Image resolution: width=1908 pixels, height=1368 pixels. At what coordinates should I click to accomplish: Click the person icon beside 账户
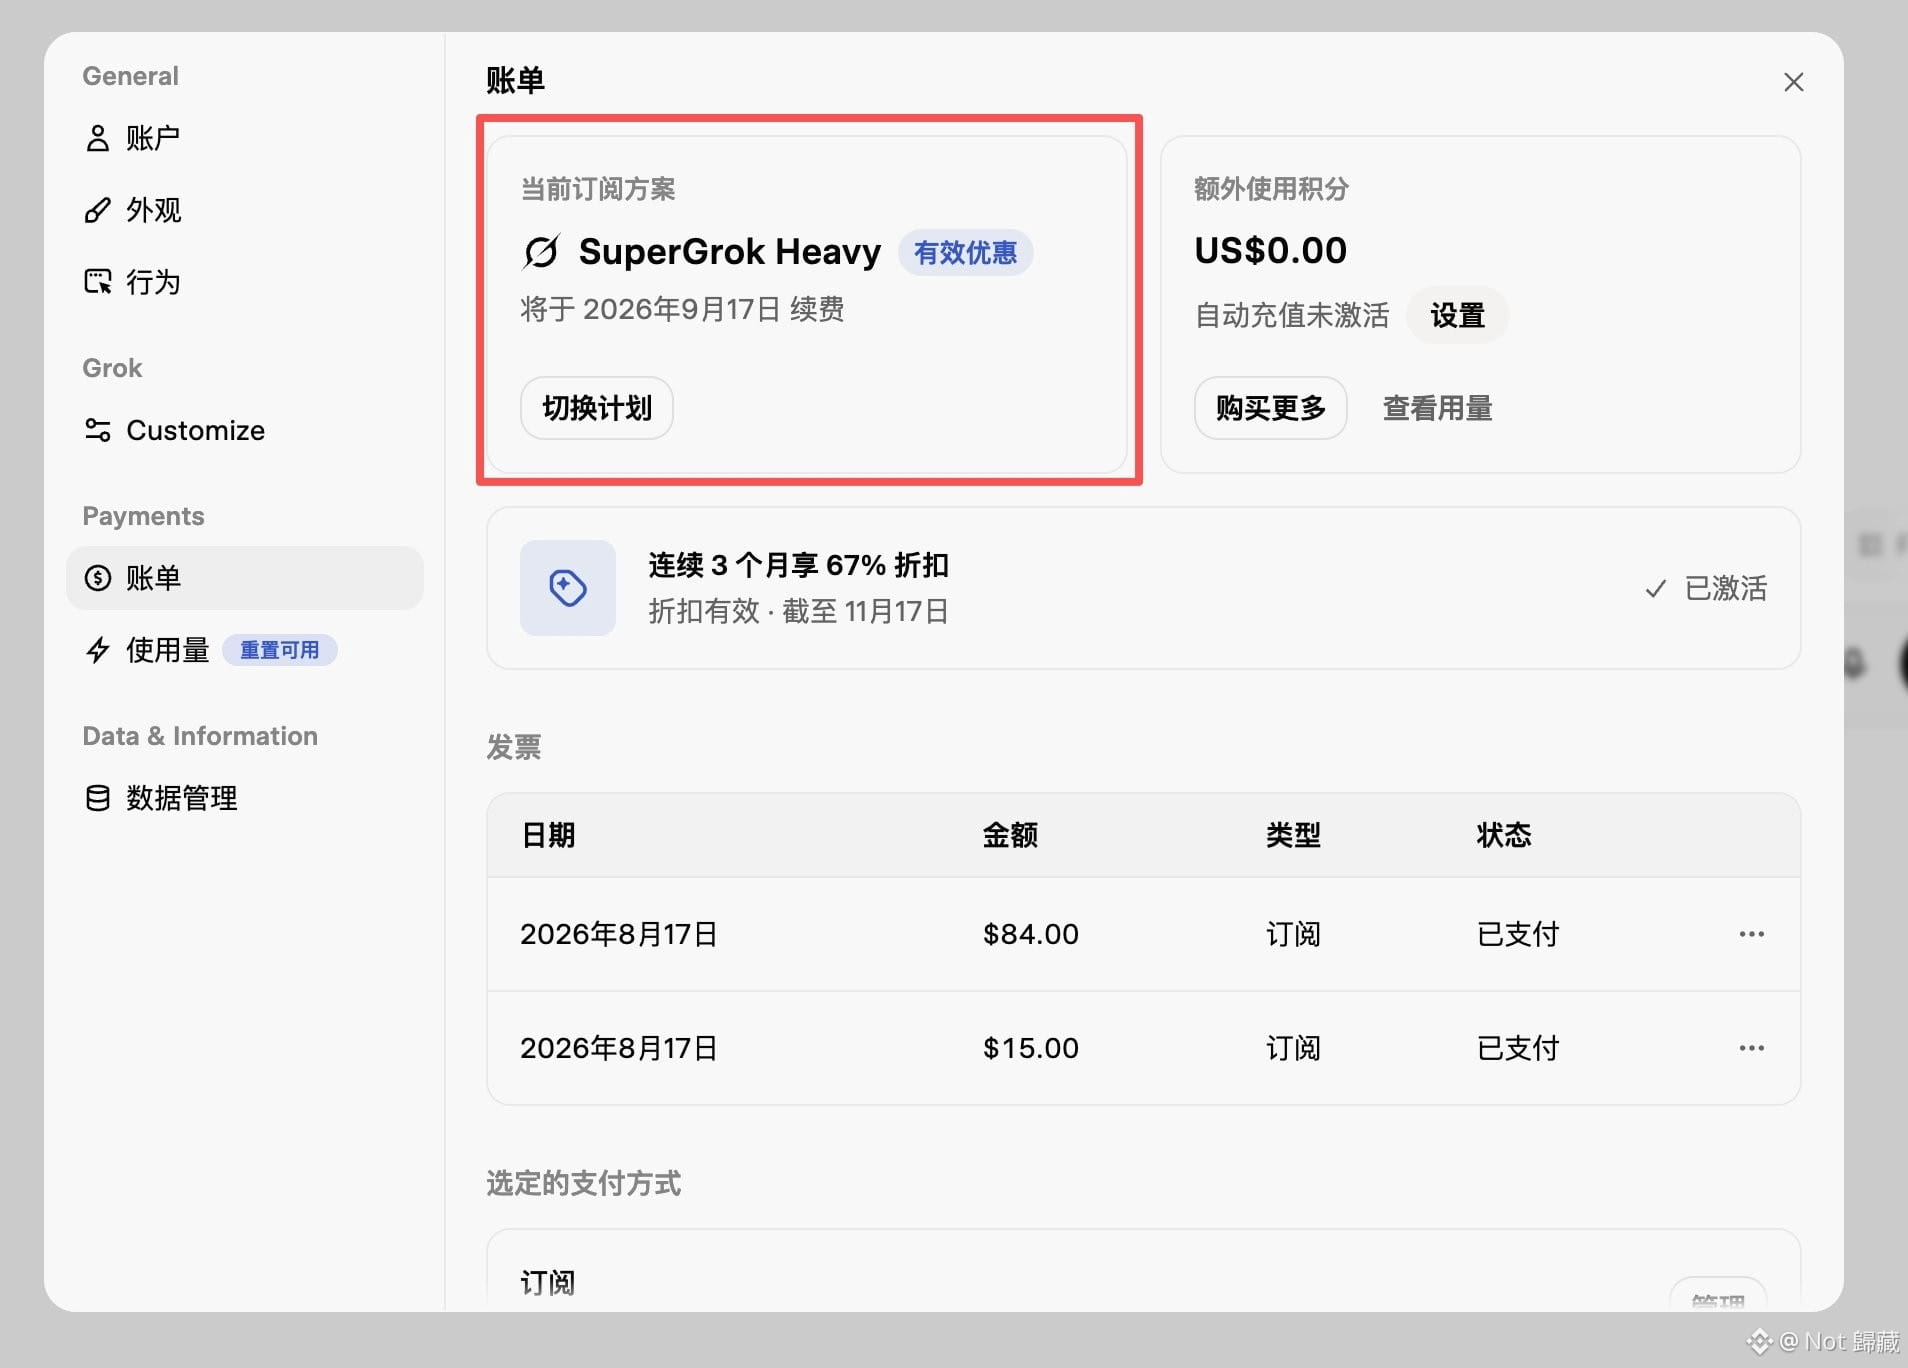(x=97, y=138)
